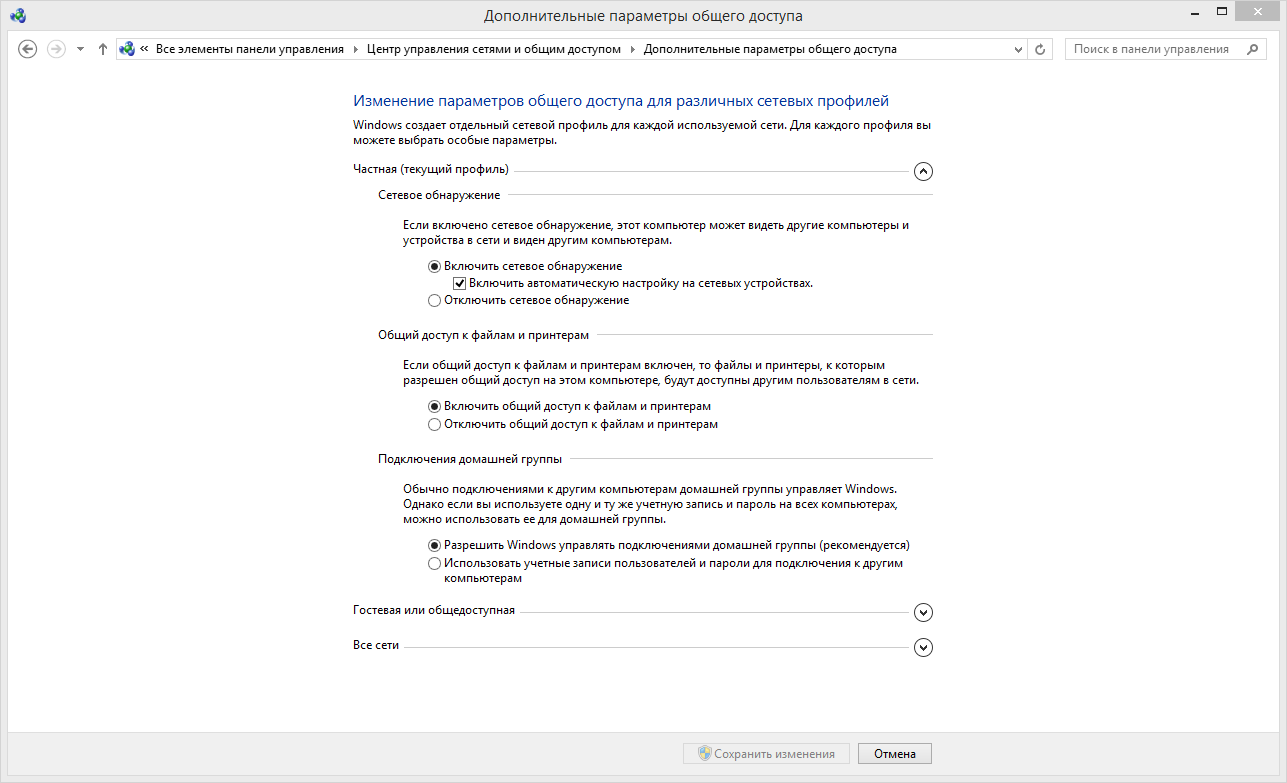Collapse the Частная profile section
This screenshot has width=1287, height=783.
(x=923, y=171)
